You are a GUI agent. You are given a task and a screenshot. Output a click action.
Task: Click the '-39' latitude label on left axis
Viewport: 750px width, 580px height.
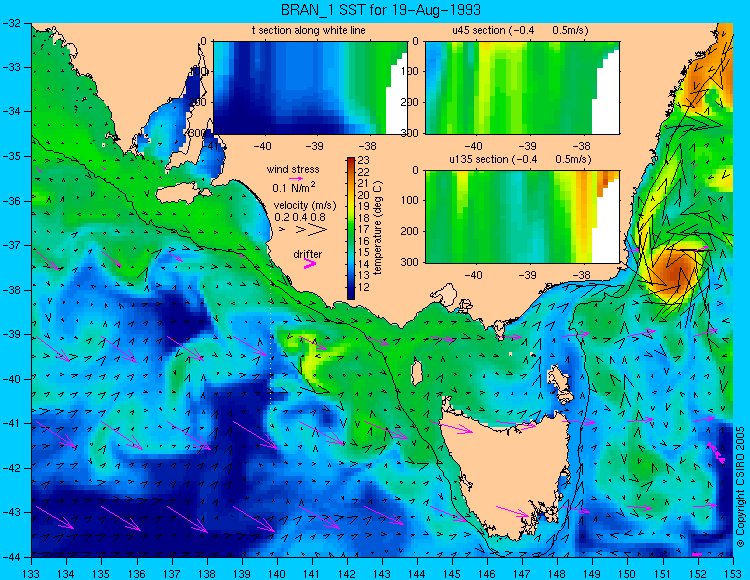(x=14, y=334)
